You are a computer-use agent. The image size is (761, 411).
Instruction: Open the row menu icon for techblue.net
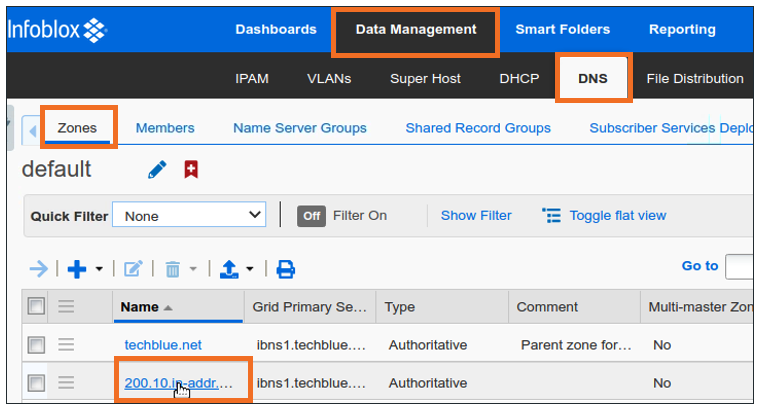pyautogui.click(x=66, y=345)
